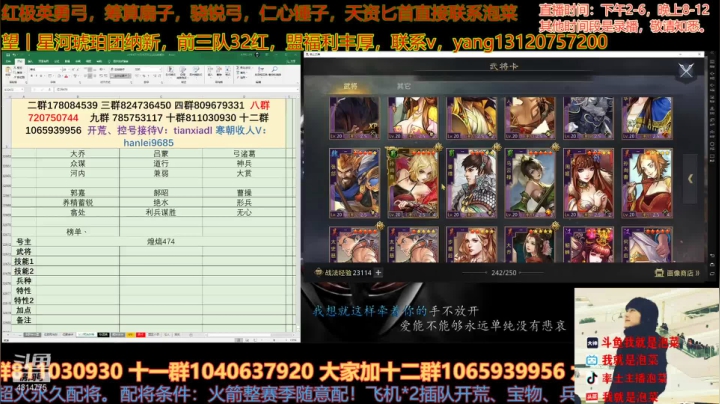Apply the Fill Color bucket in Excel
Screen dimensions: 720x404
pyautogui.click(x=59, y=76)
